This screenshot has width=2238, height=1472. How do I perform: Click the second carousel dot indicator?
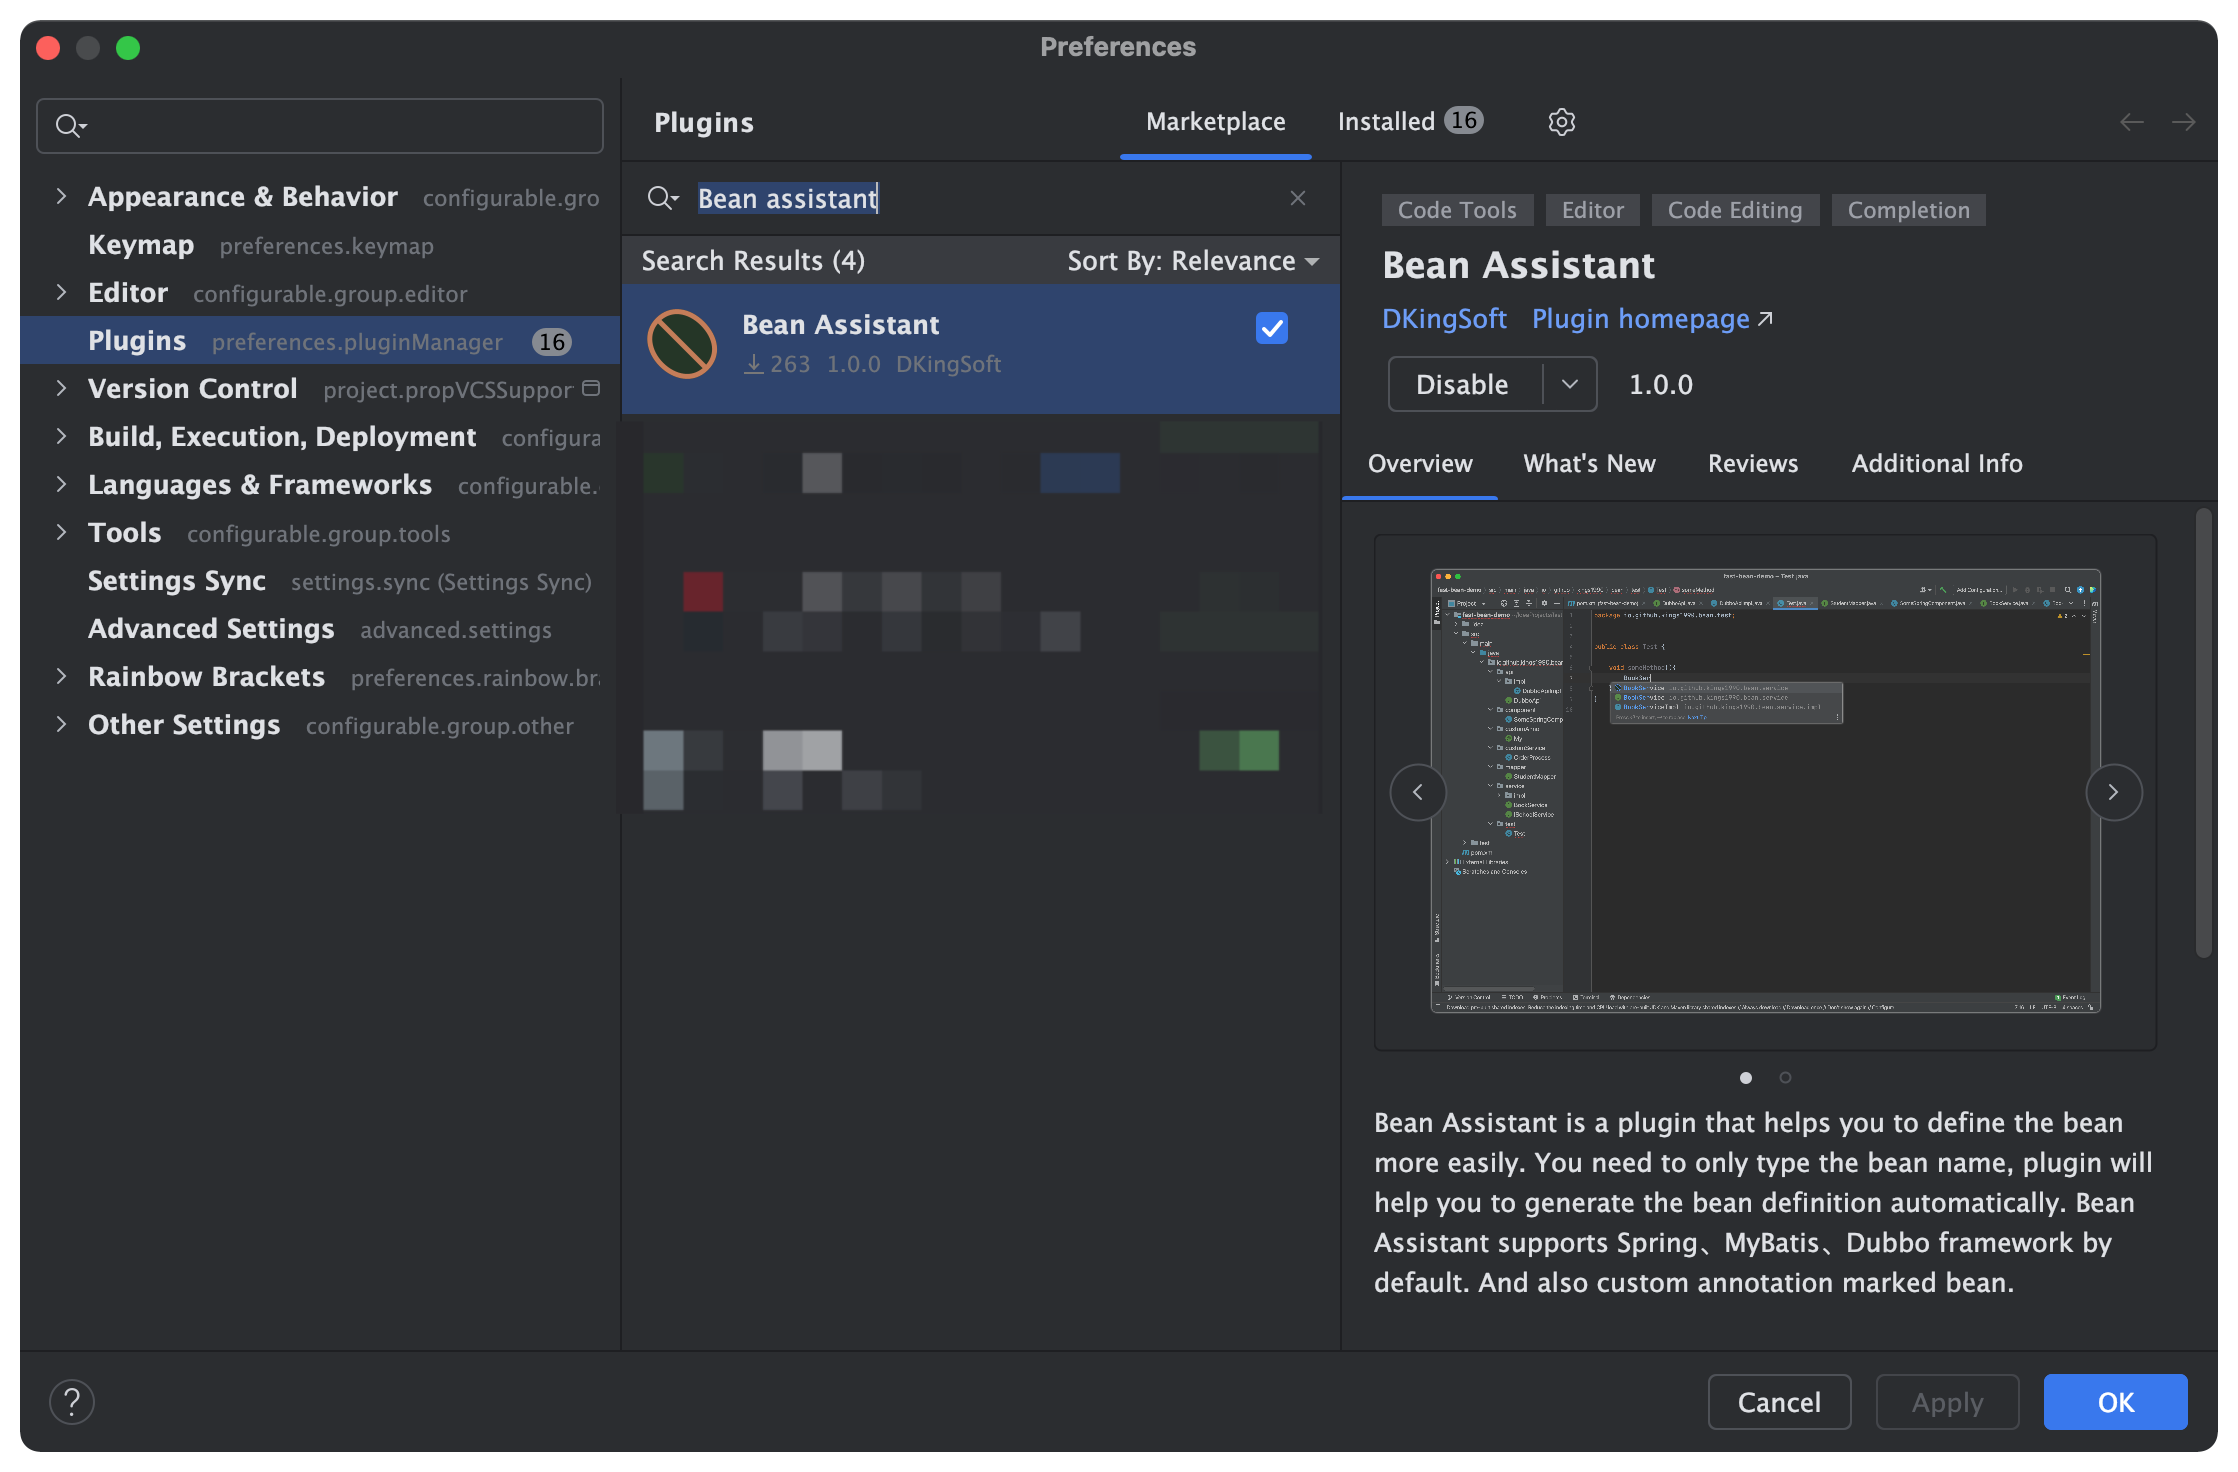(x=1785, y=1076)
